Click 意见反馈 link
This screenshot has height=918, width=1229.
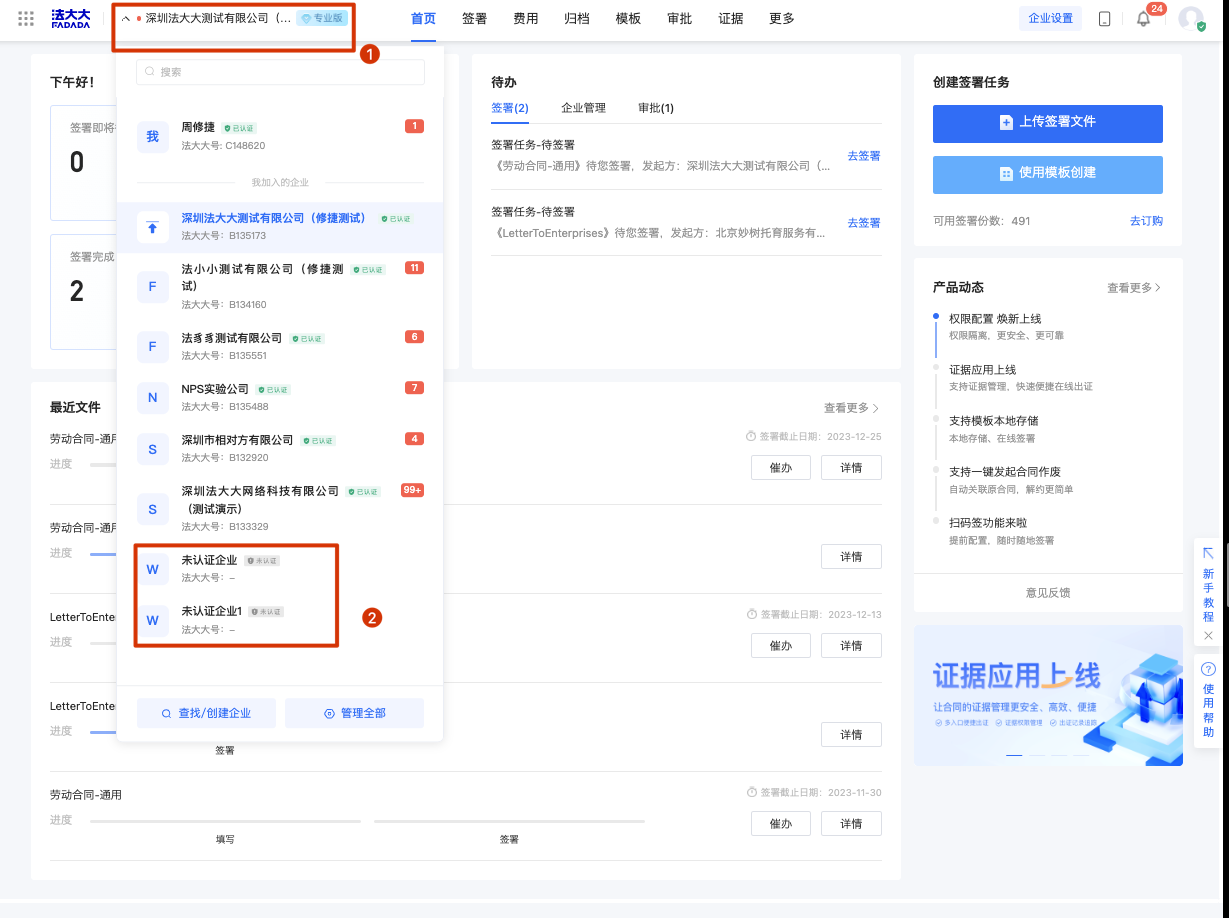click(x=1048, y=593)
